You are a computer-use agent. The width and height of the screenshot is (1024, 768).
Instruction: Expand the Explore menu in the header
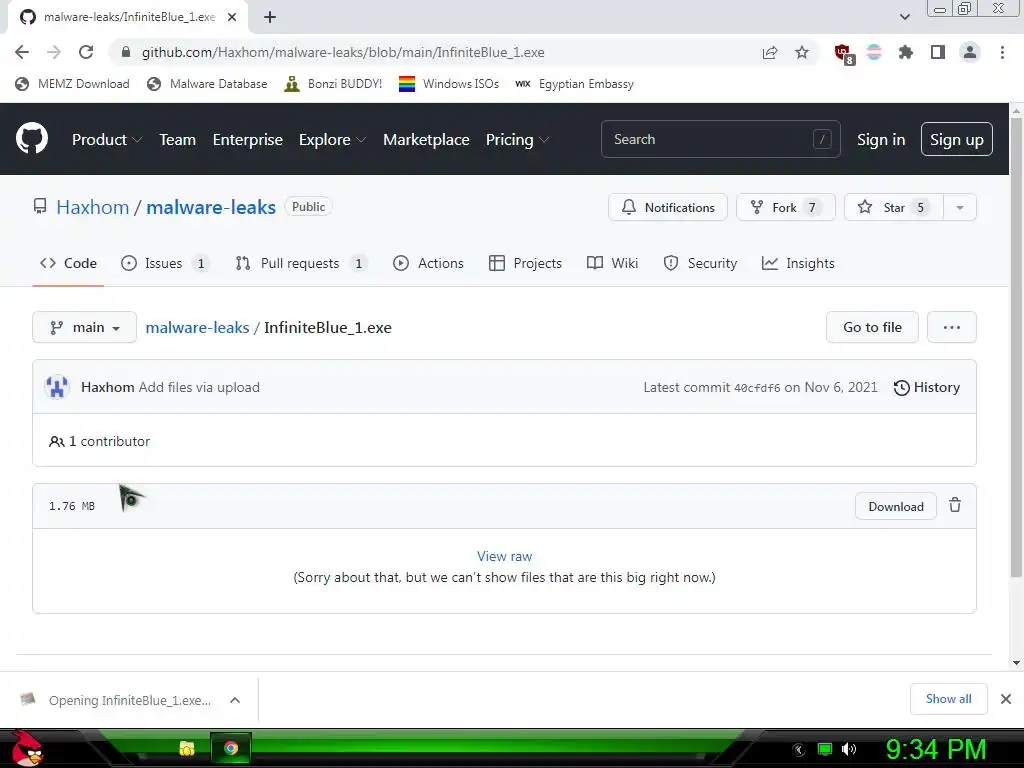(x=332, y=139)
